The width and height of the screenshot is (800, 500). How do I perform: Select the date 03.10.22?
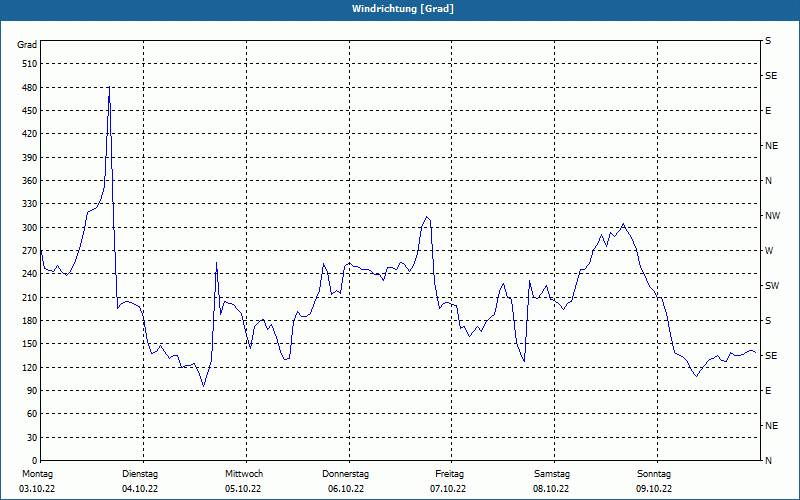pyautogui.click(x=37, y=489)
